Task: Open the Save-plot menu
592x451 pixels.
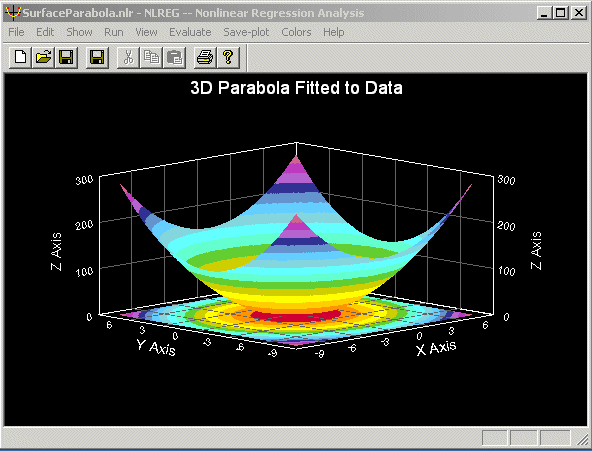Action: (246, 32)
